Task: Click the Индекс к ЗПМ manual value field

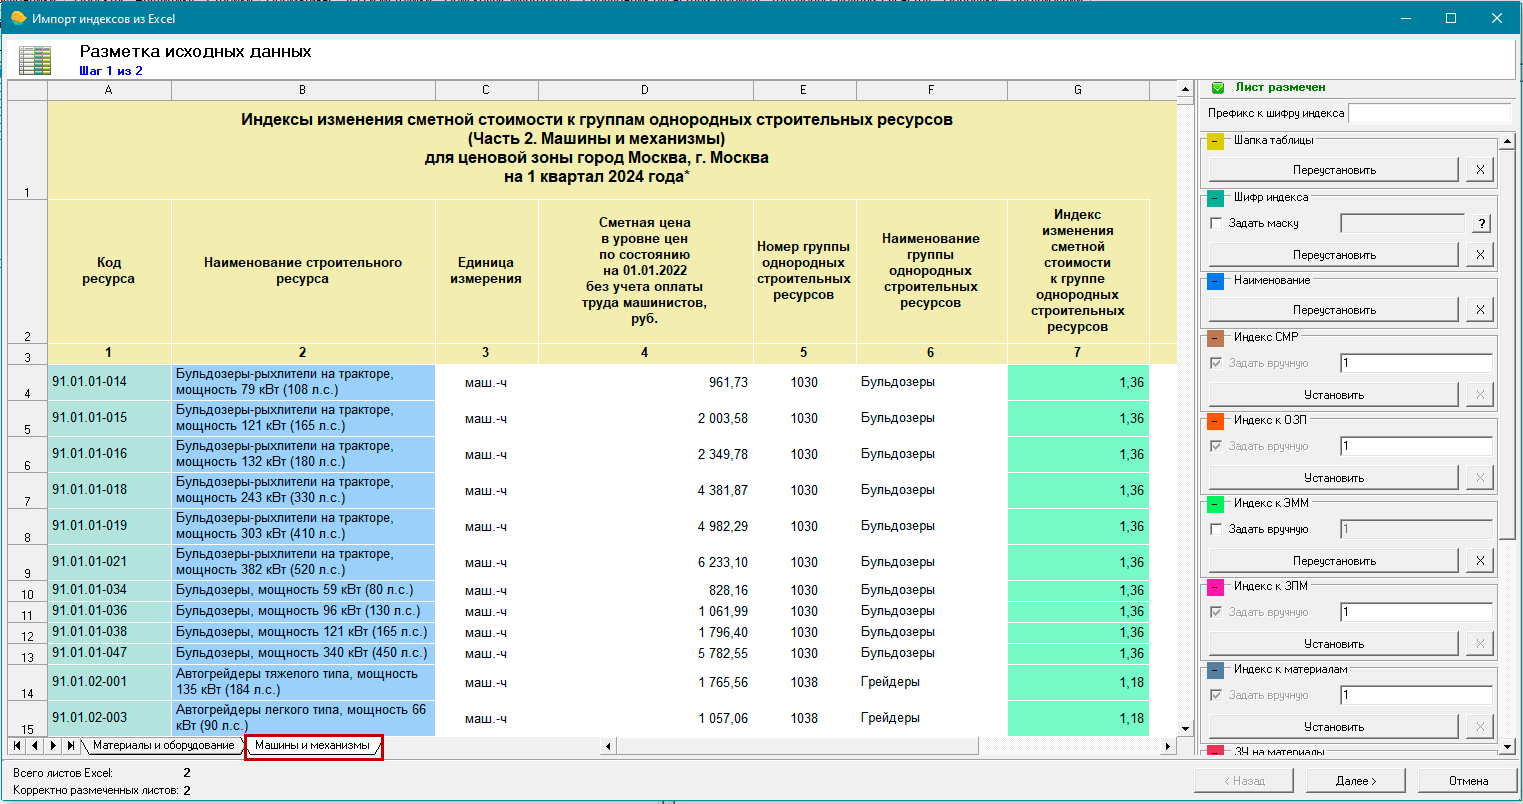Action: pos(1416,612)
